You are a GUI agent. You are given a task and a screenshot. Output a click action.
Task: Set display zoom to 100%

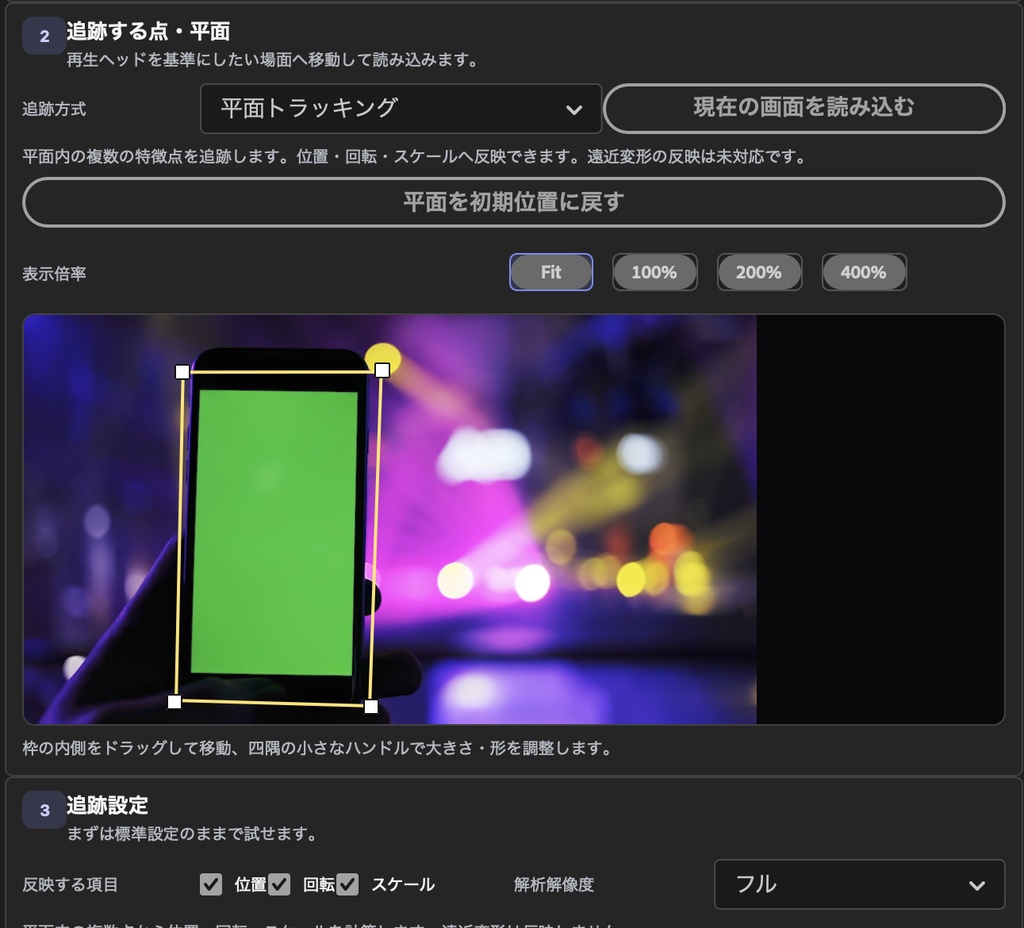pyautogui.click(x=654, y=272)
